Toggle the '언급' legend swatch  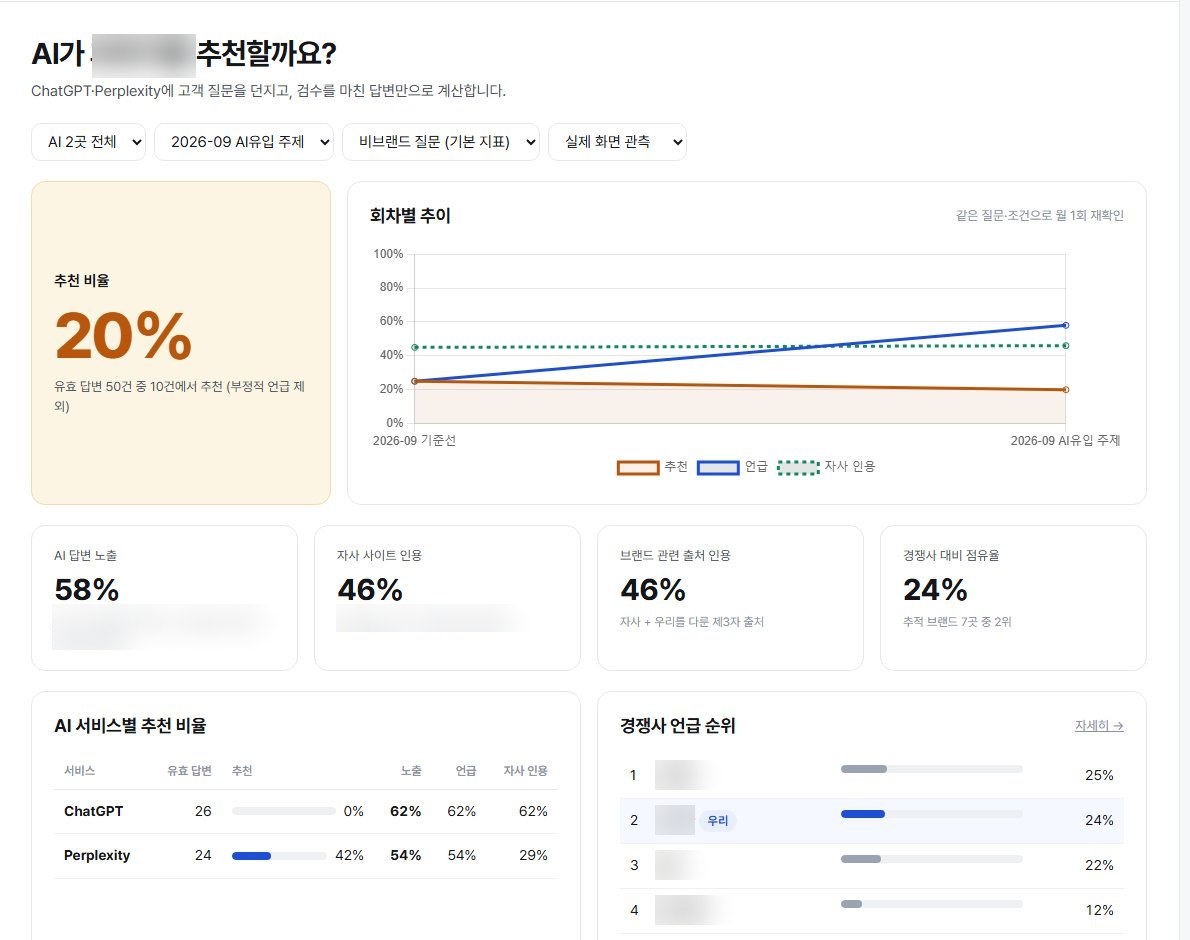click(x=717, y=467)
